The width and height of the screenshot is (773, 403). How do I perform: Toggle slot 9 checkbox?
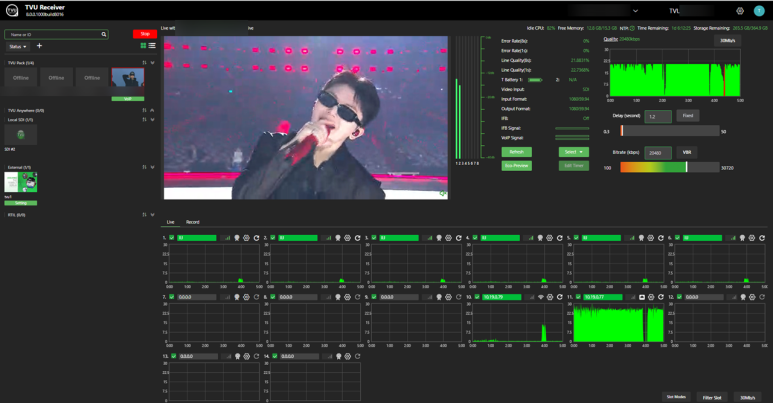(374, 297)
